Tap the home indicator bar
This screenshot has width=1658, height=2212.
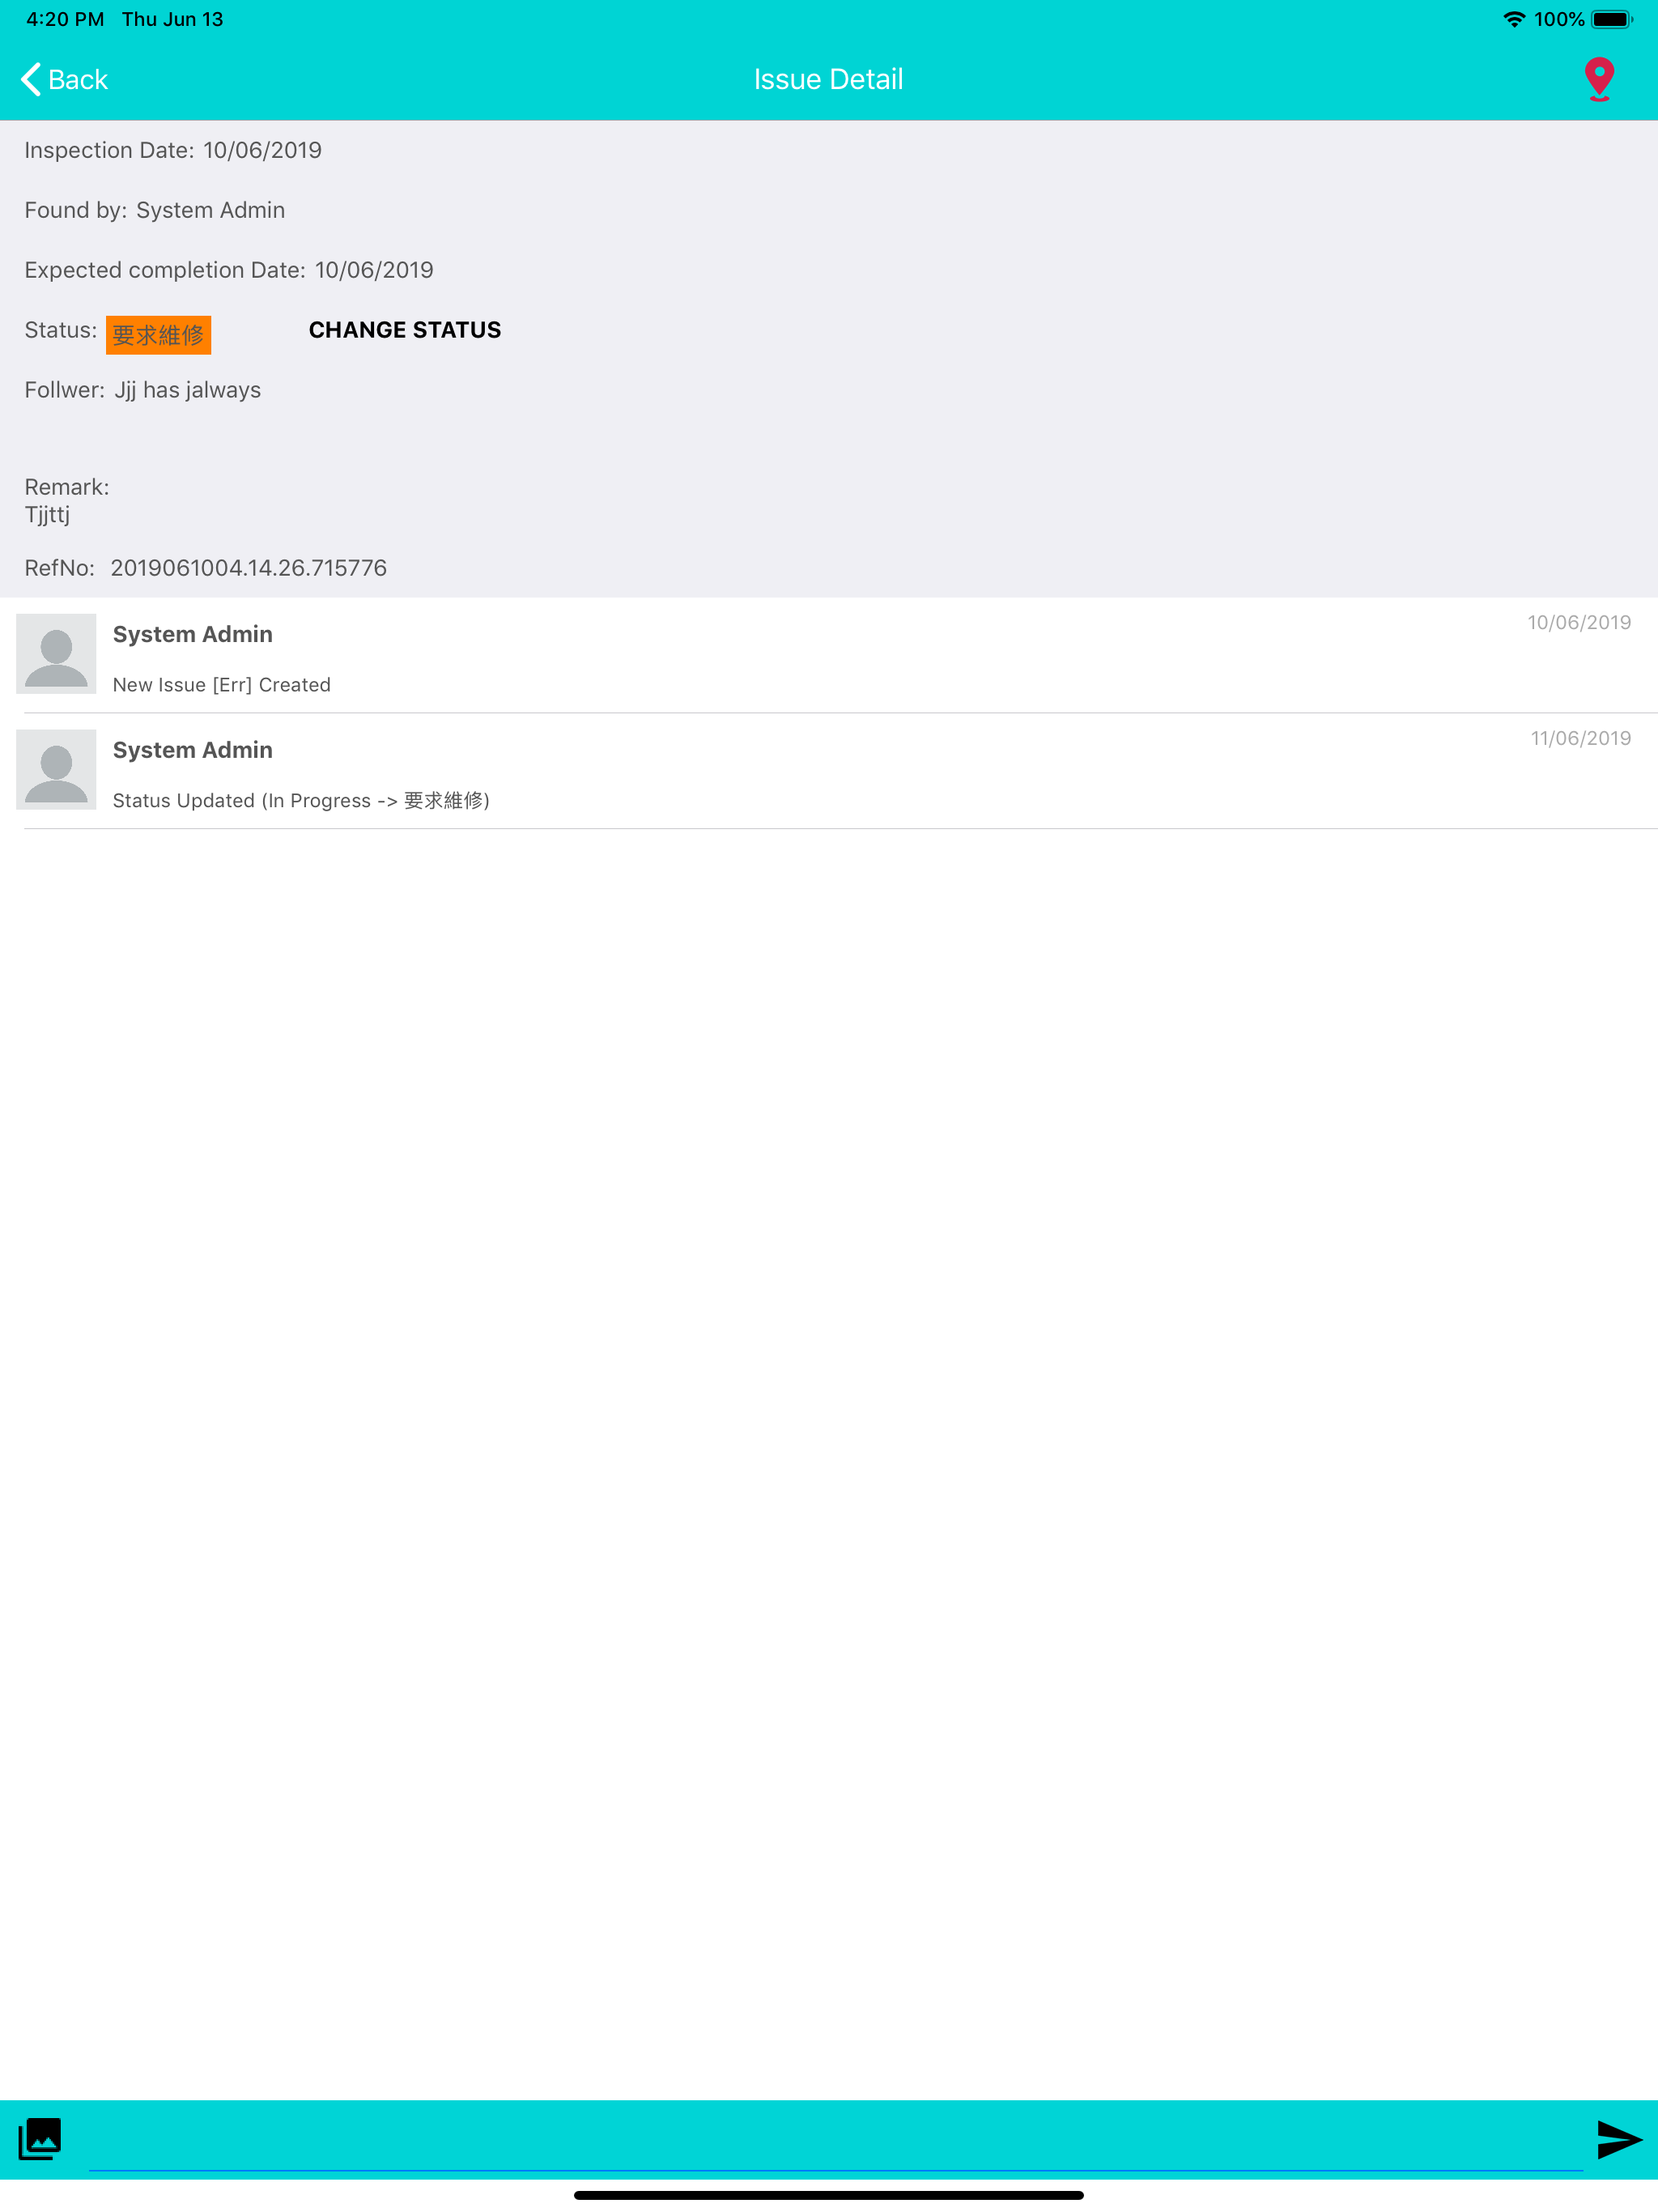(x=829, y=2195)
